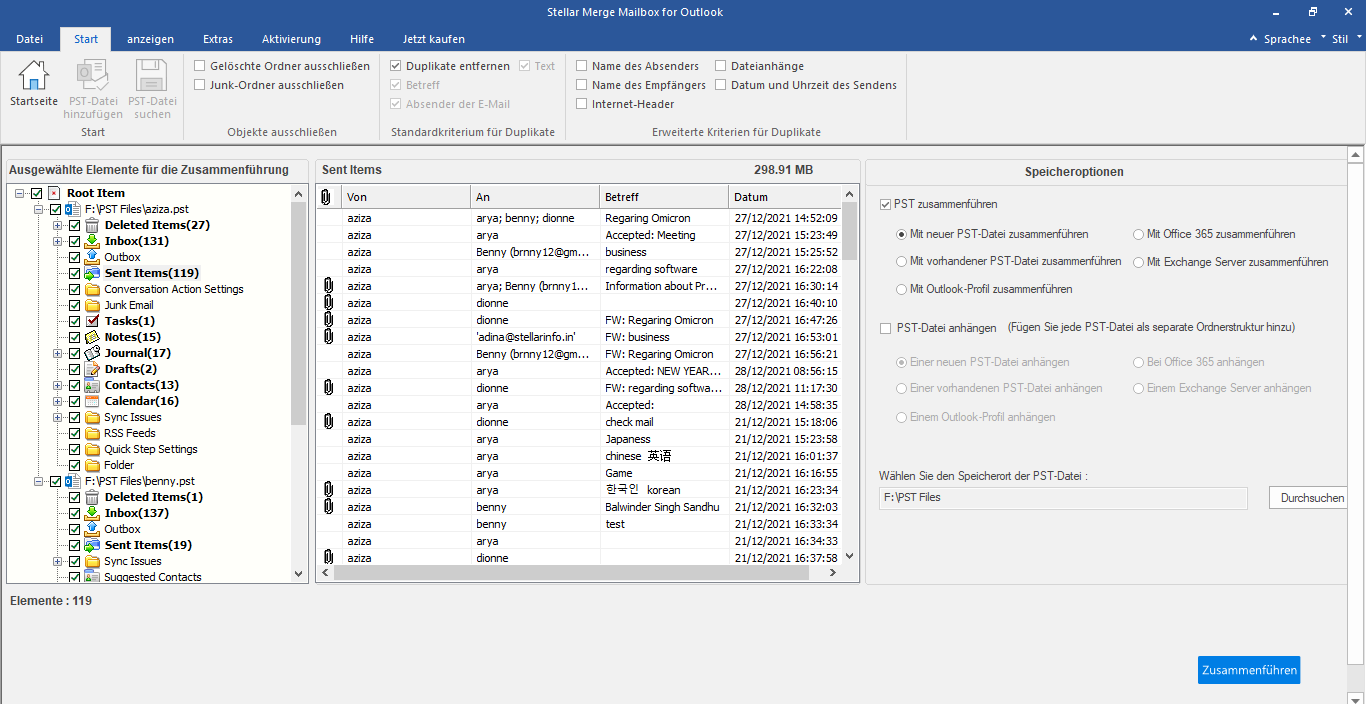Expand the Inbox(131) folder

(57, 241)
